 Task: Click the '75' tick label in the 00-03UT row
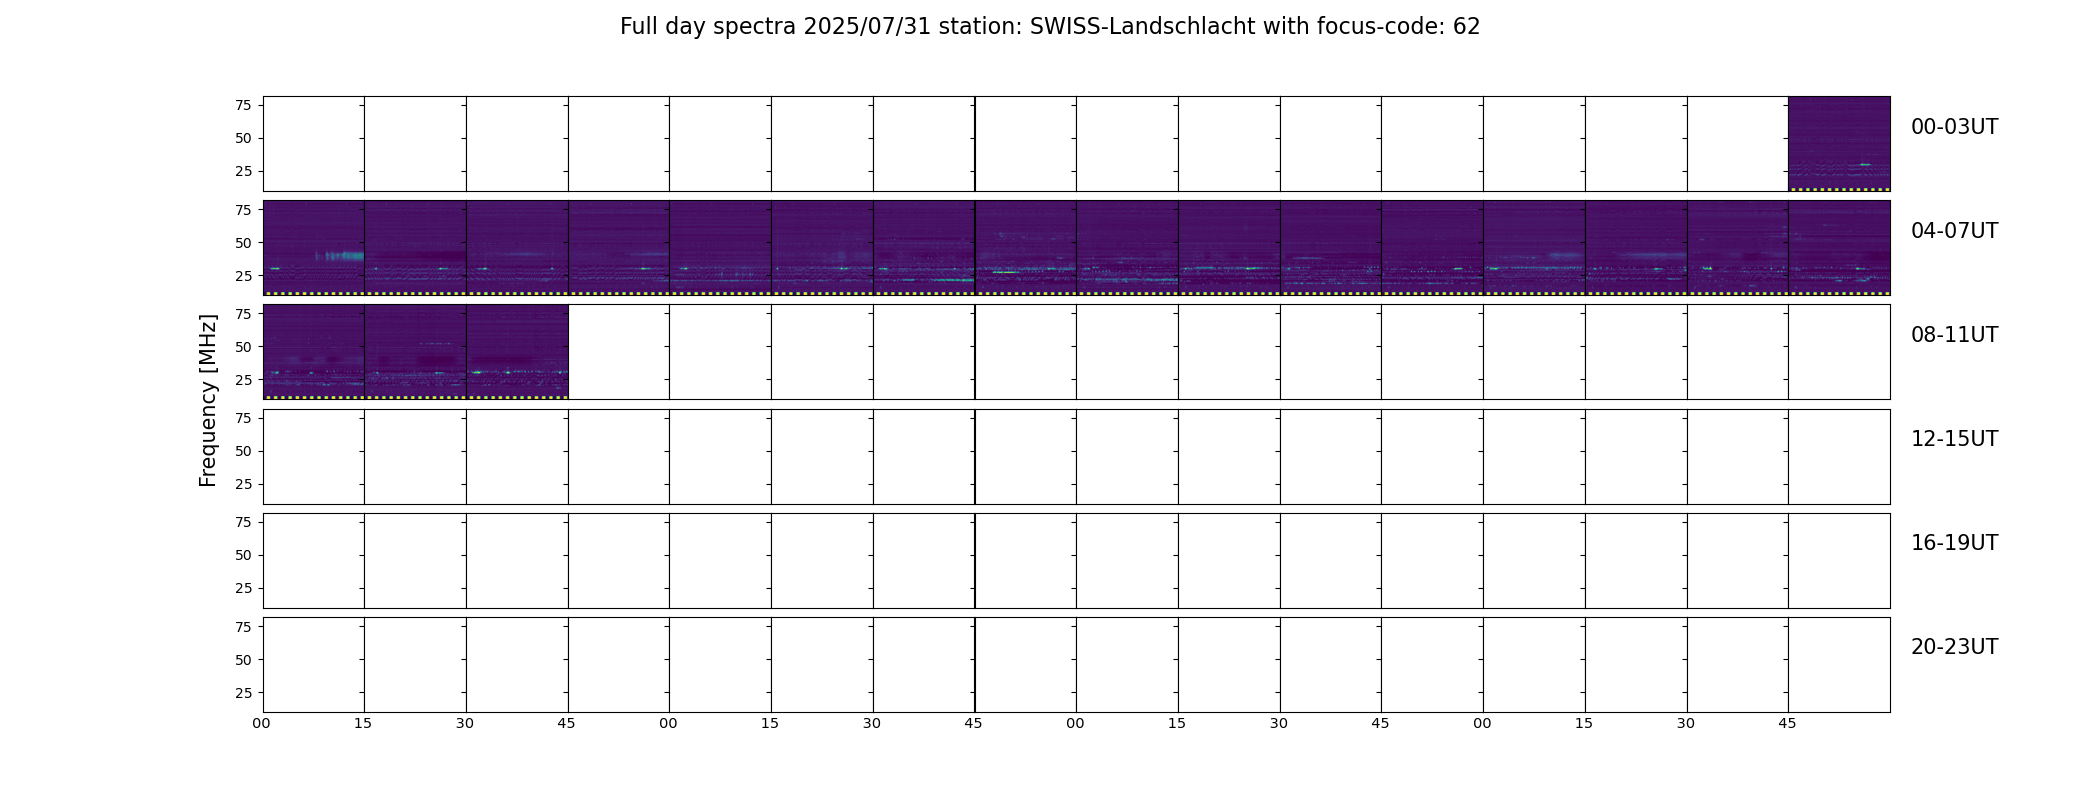tap(243, 105)
